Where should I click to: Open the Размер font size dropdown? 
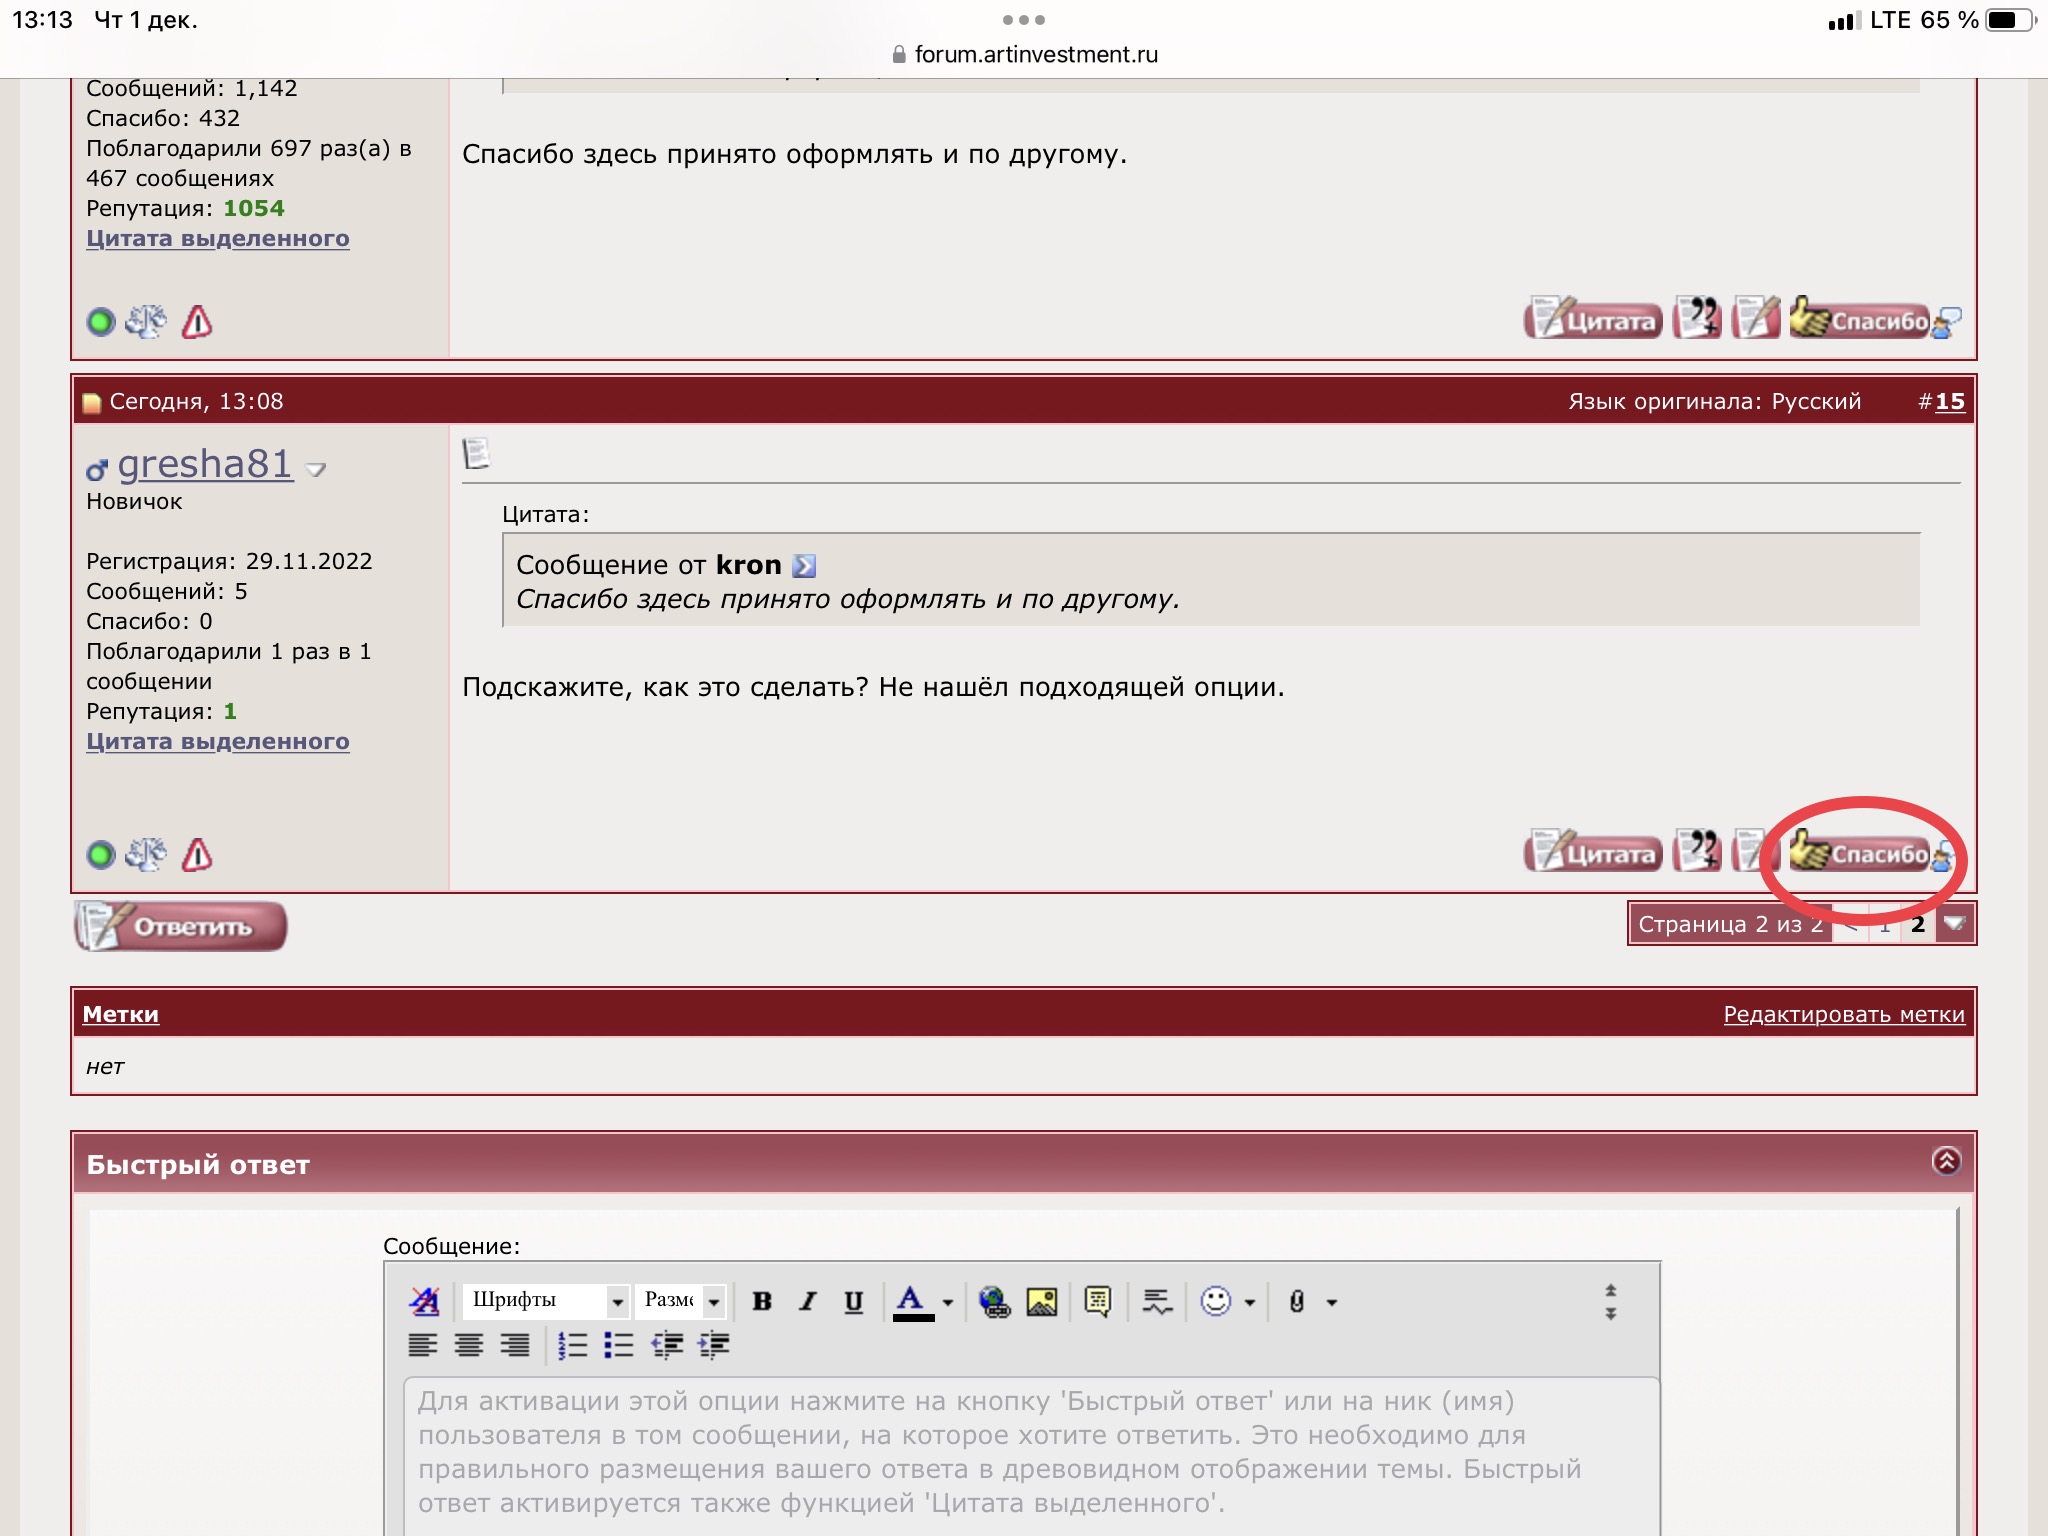point(682,1301)
